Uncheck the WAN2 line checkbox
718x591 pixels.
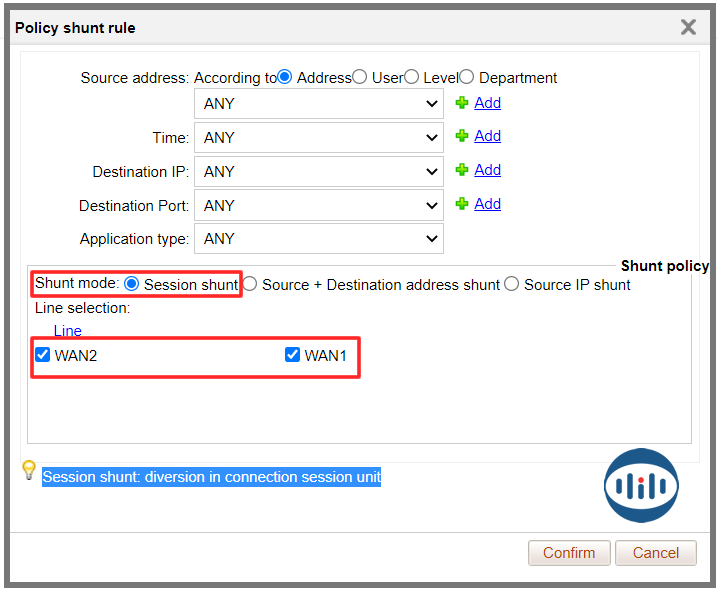tap(43, 355)
